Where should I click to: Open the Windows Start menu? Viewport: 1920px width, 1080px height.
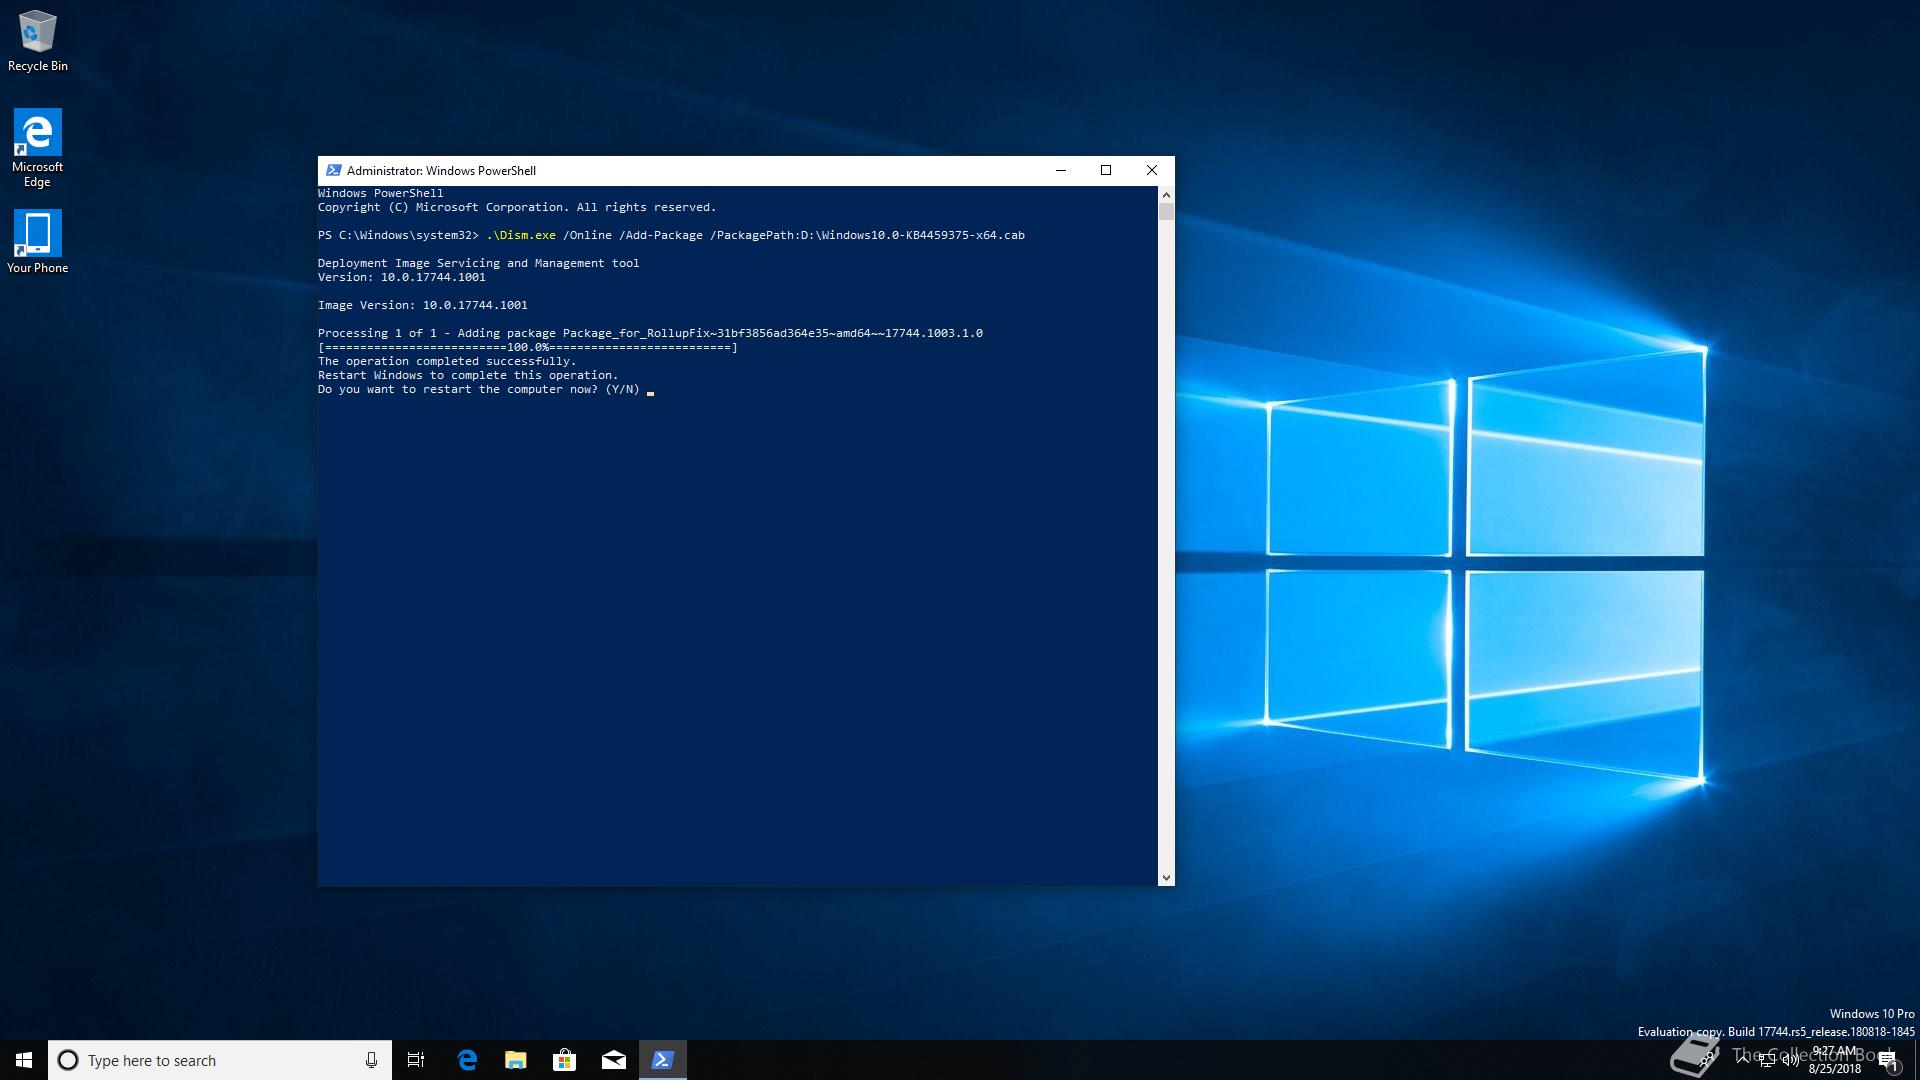pyautogui.click(x=24, y=1060)
